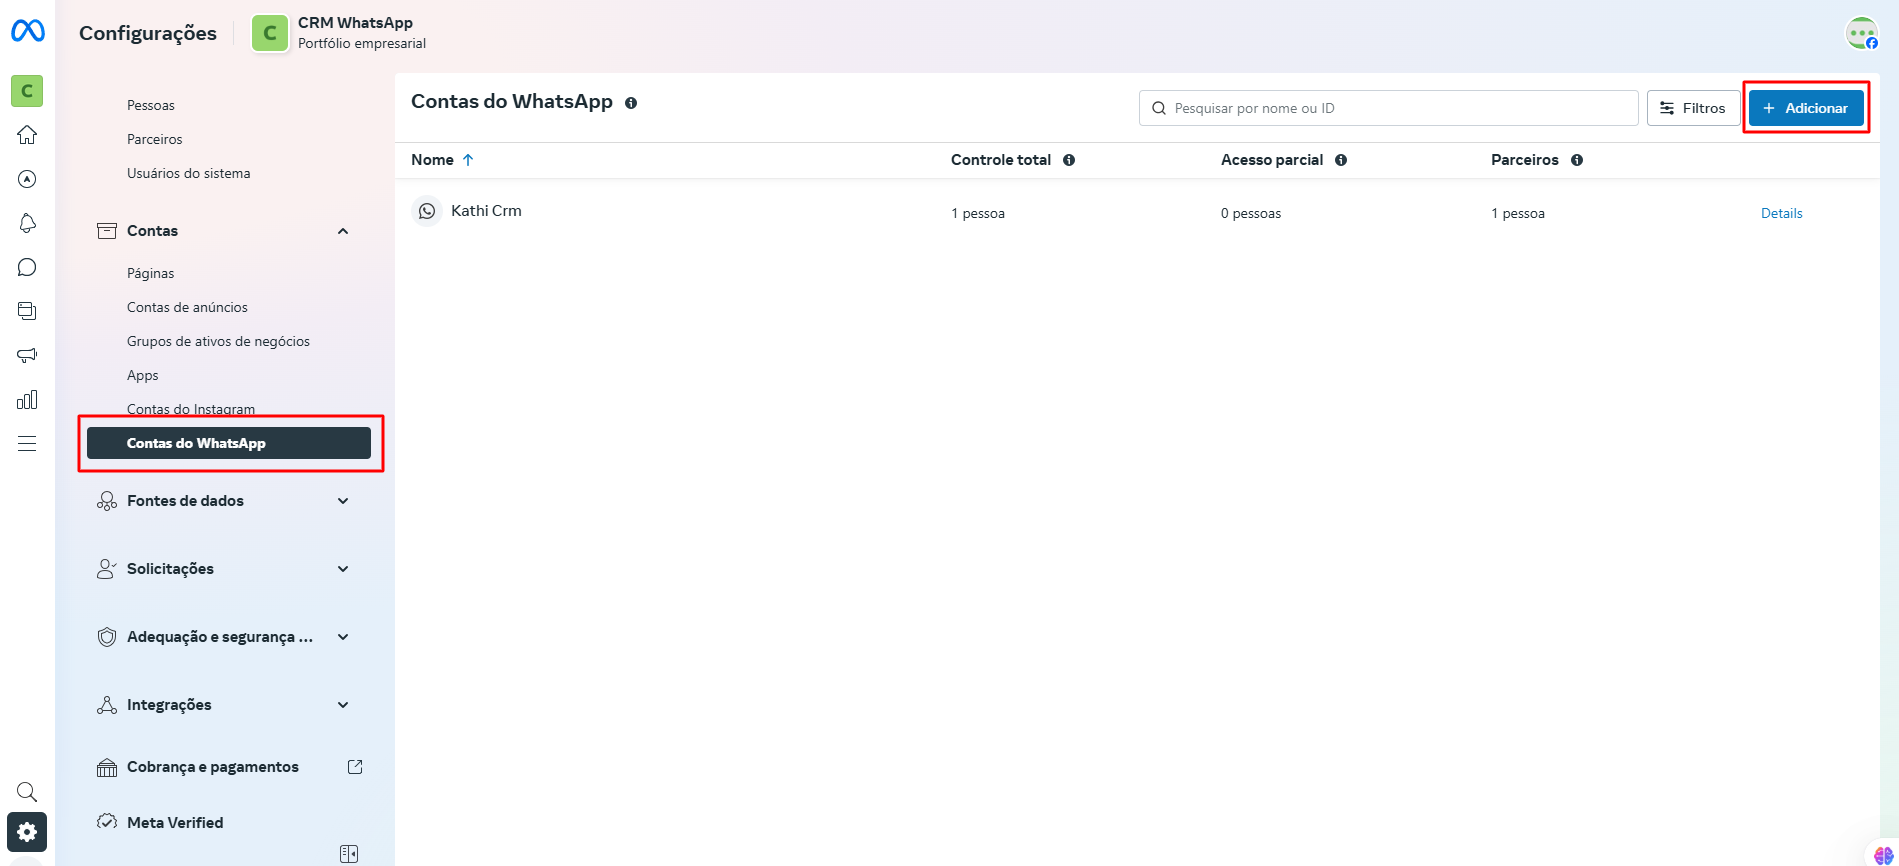
Task: Open the Home icon in left rail
Action: pyautogui.click(x=27, y=135)
